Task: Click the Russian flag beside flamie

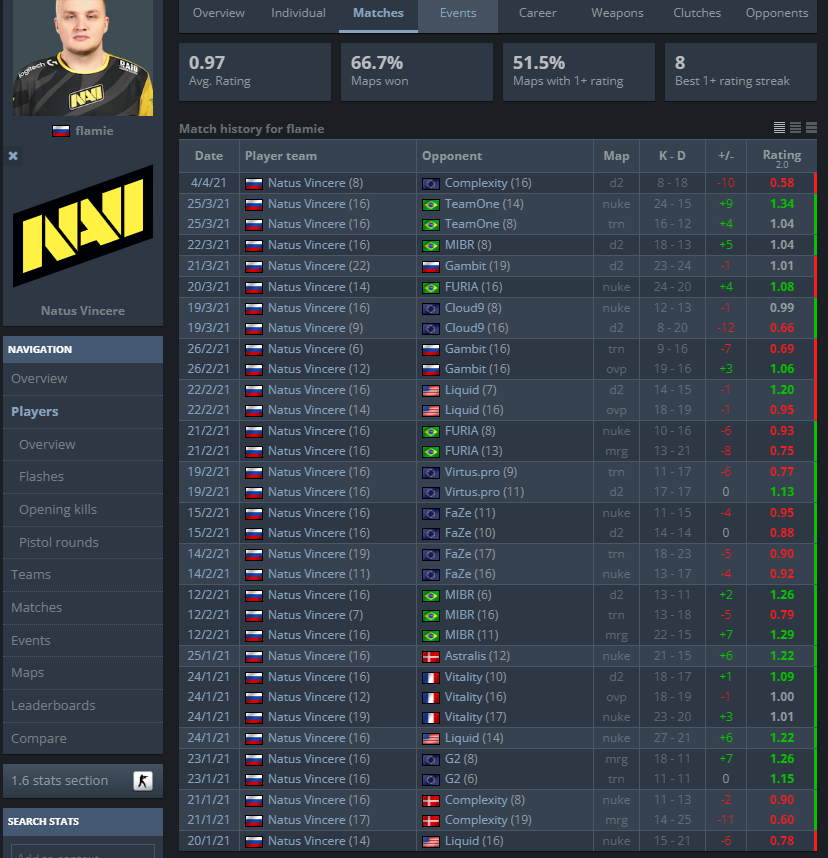Action: [x=61, y=131]
